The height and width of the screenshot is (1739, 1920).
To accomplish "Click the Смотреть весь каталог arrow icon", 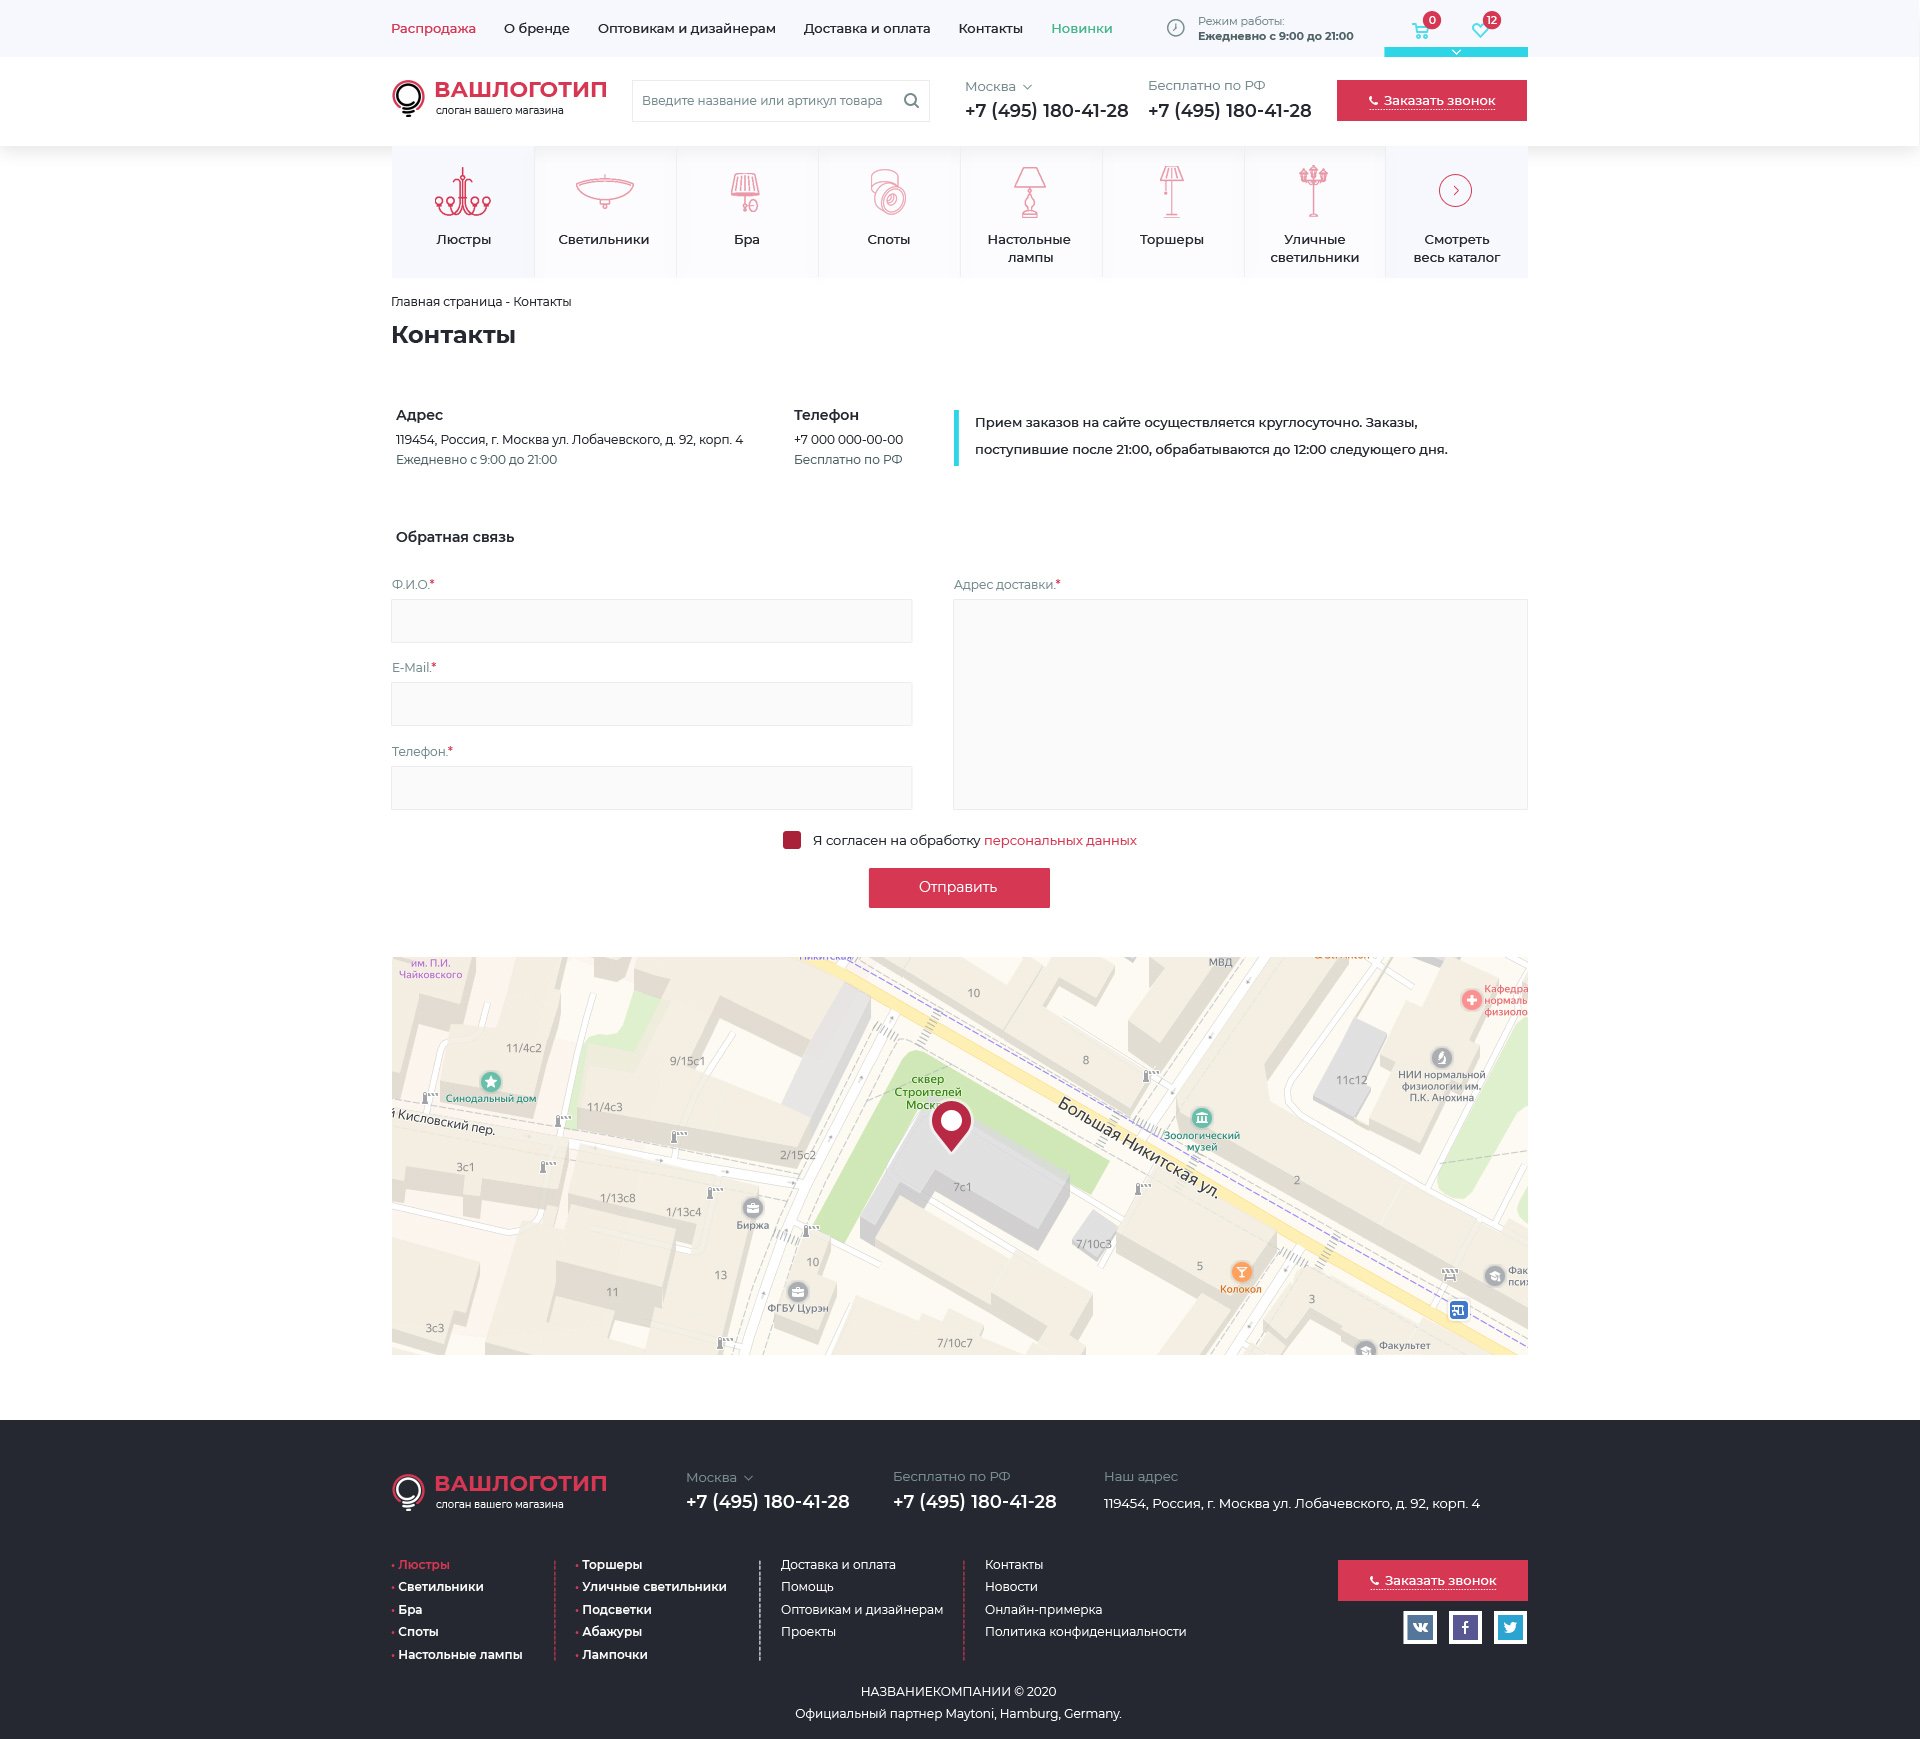I will [1455, 191].
